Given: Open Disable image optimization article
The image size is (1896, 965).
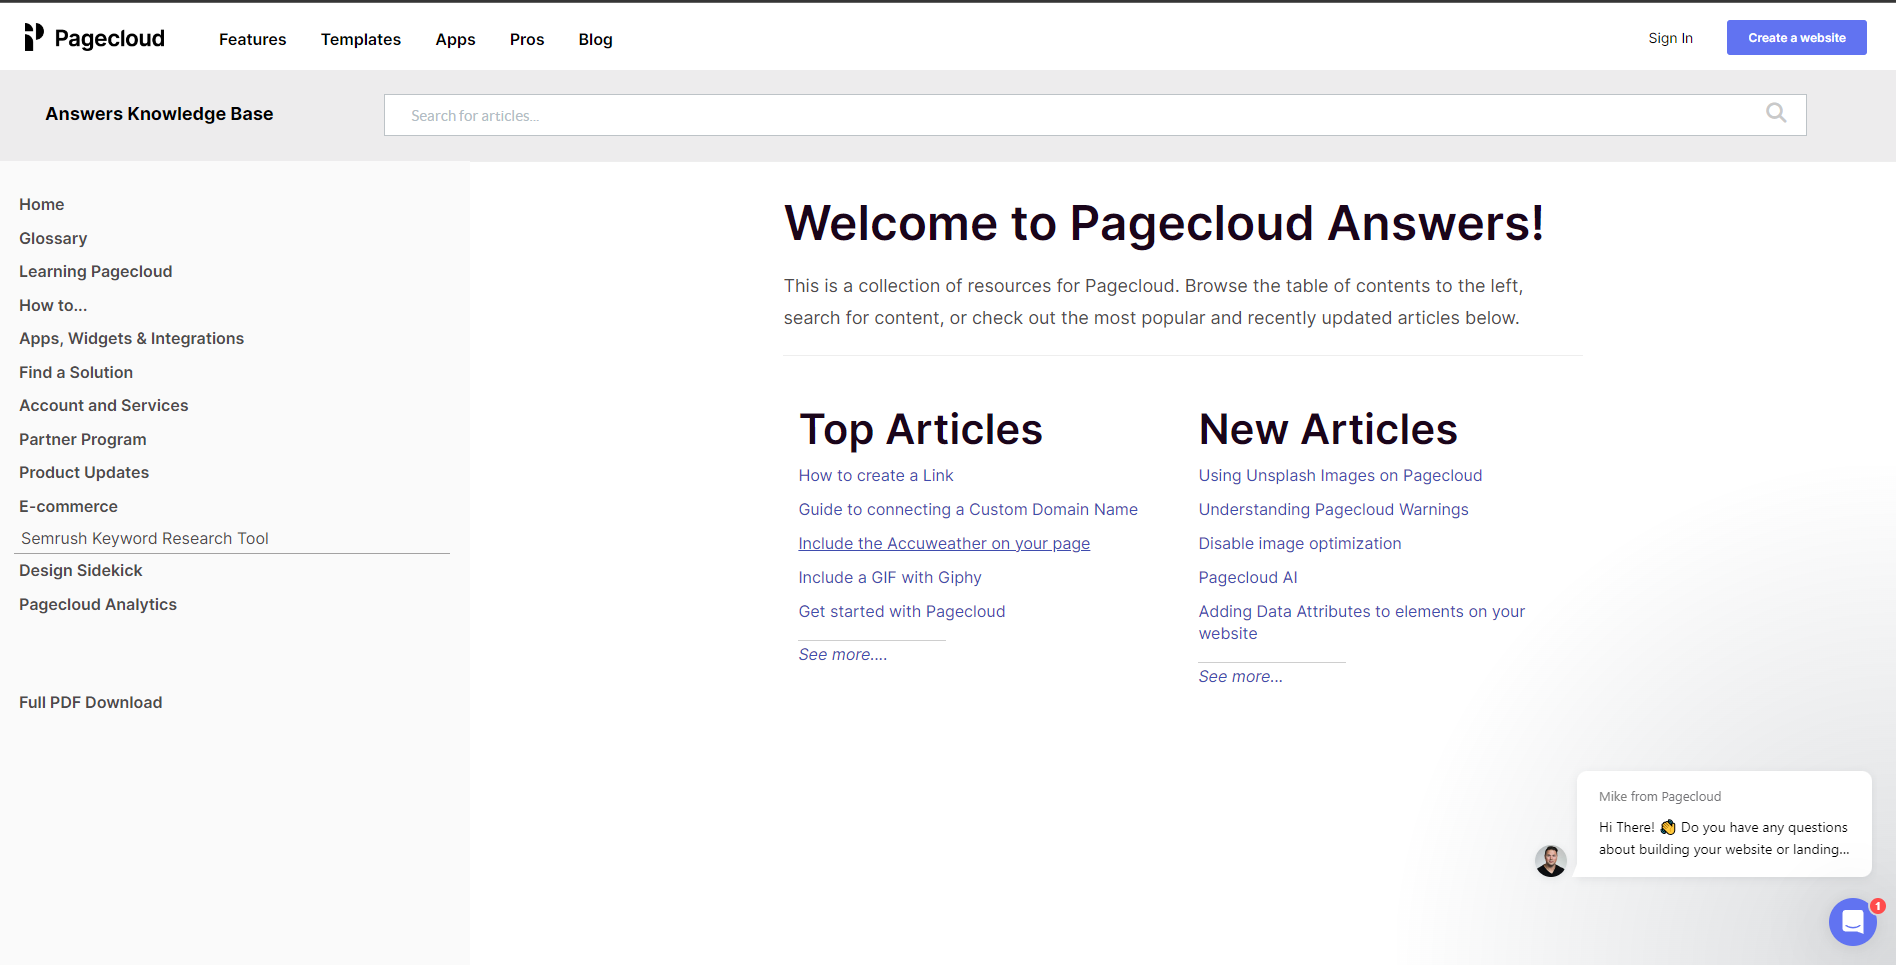Looking at the screenshot, I should click(1300, 543).
